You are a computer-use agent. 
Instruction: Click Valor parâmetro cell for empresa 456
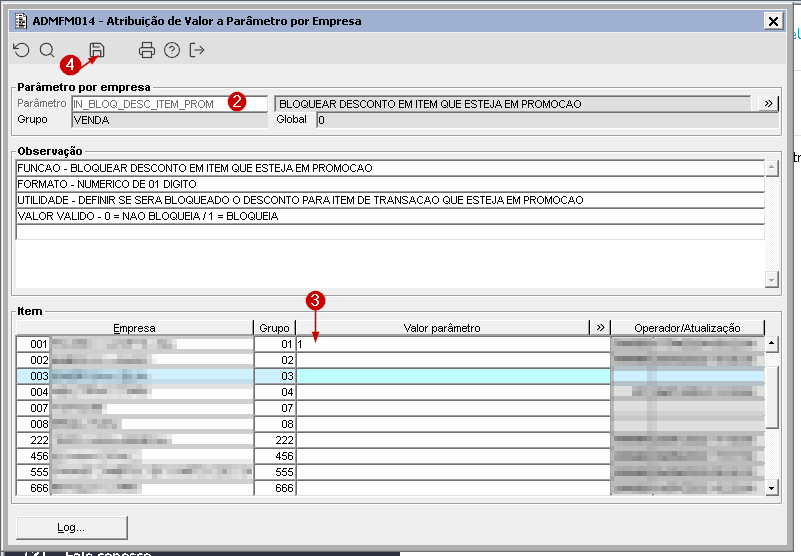(453, 456)
